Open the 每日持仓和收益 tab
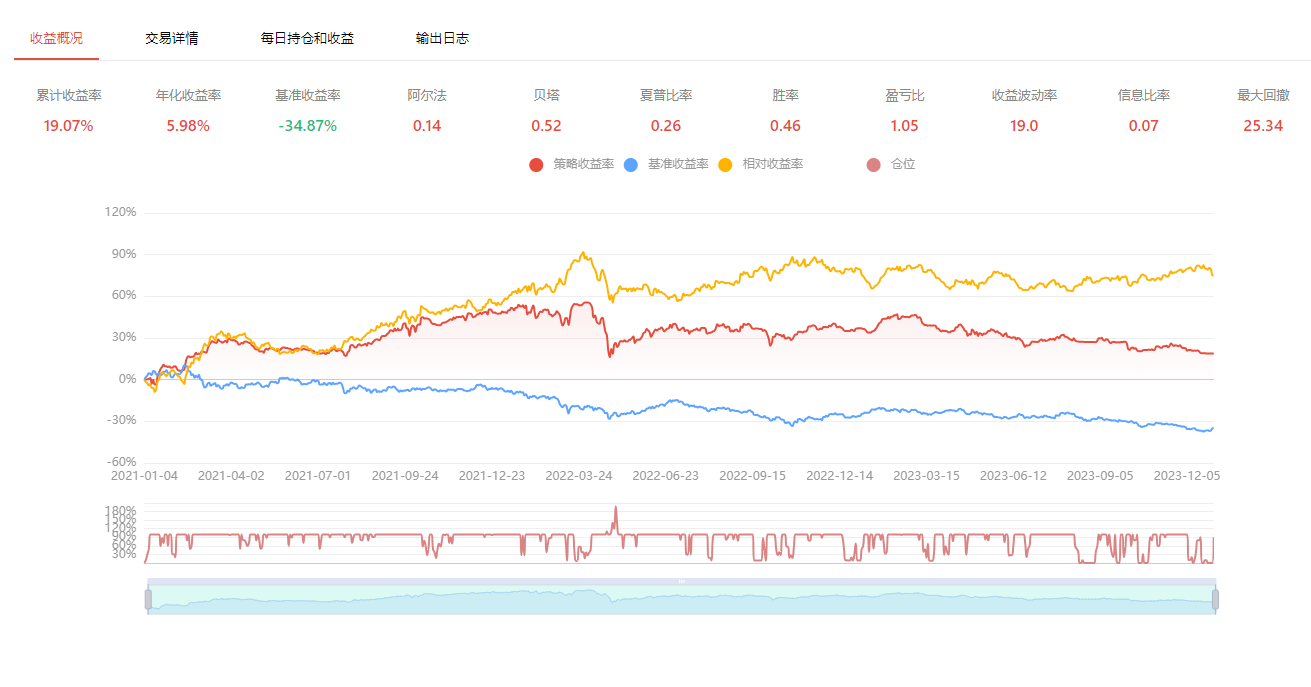Image resolution: width=1311 pixels, height=687 pixels. pos(307,38)
